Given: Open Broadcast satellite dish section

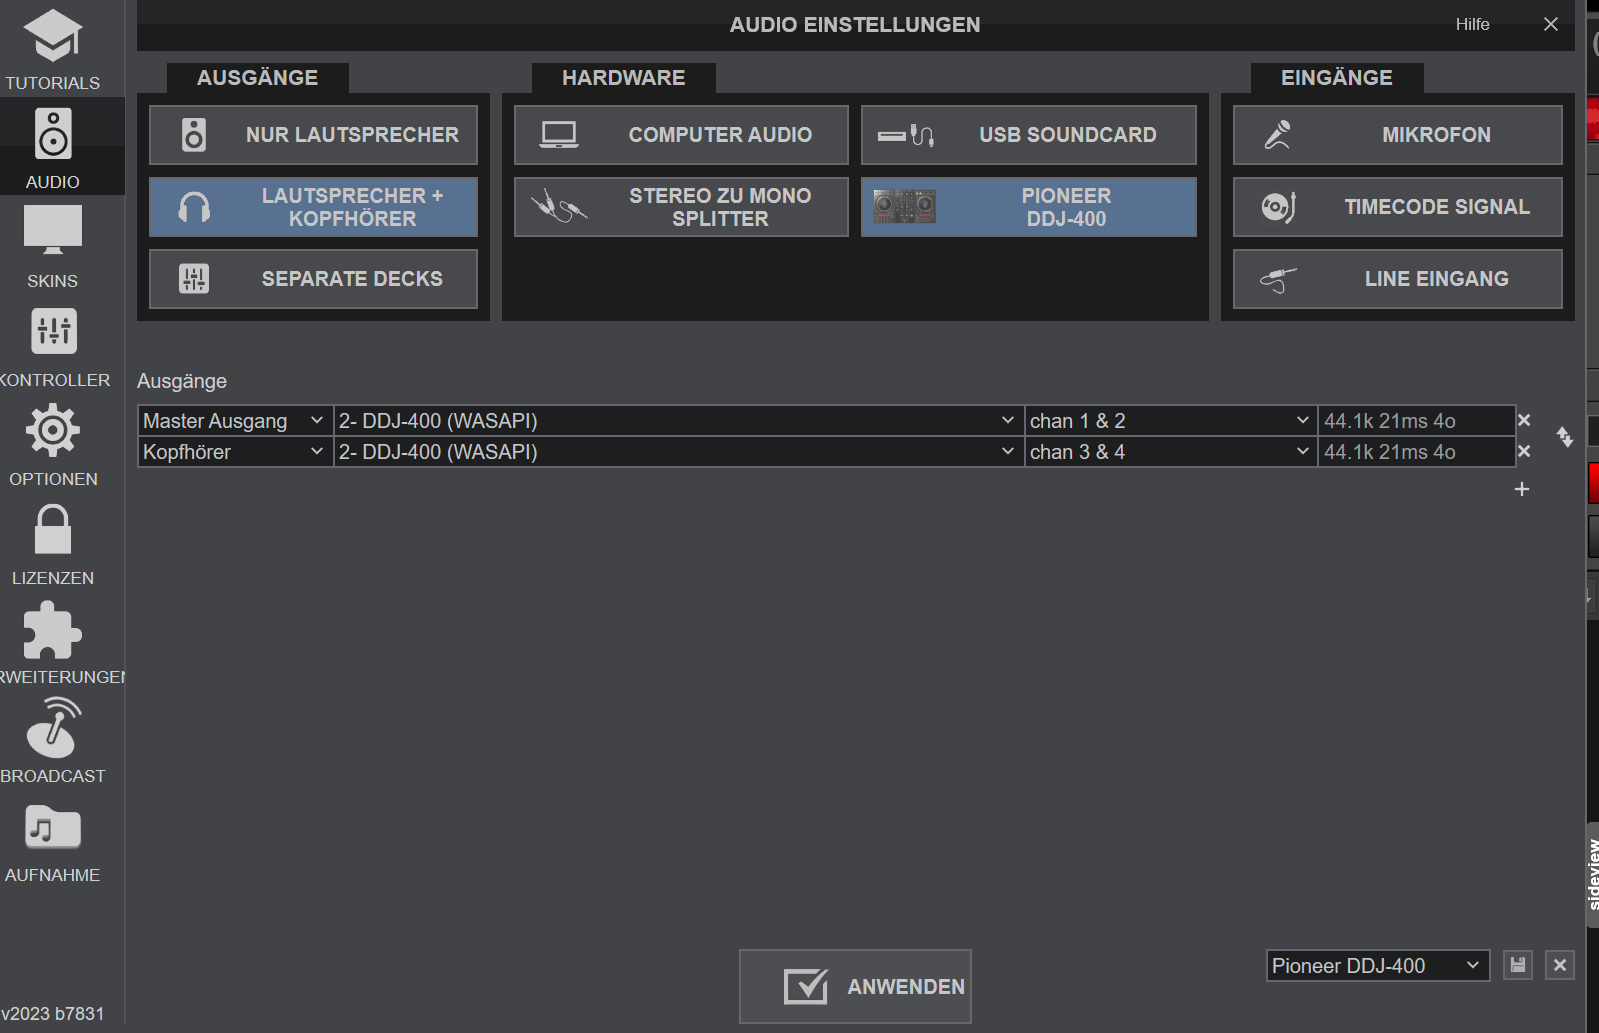Looking at the screenshot, I should (52, 741).
